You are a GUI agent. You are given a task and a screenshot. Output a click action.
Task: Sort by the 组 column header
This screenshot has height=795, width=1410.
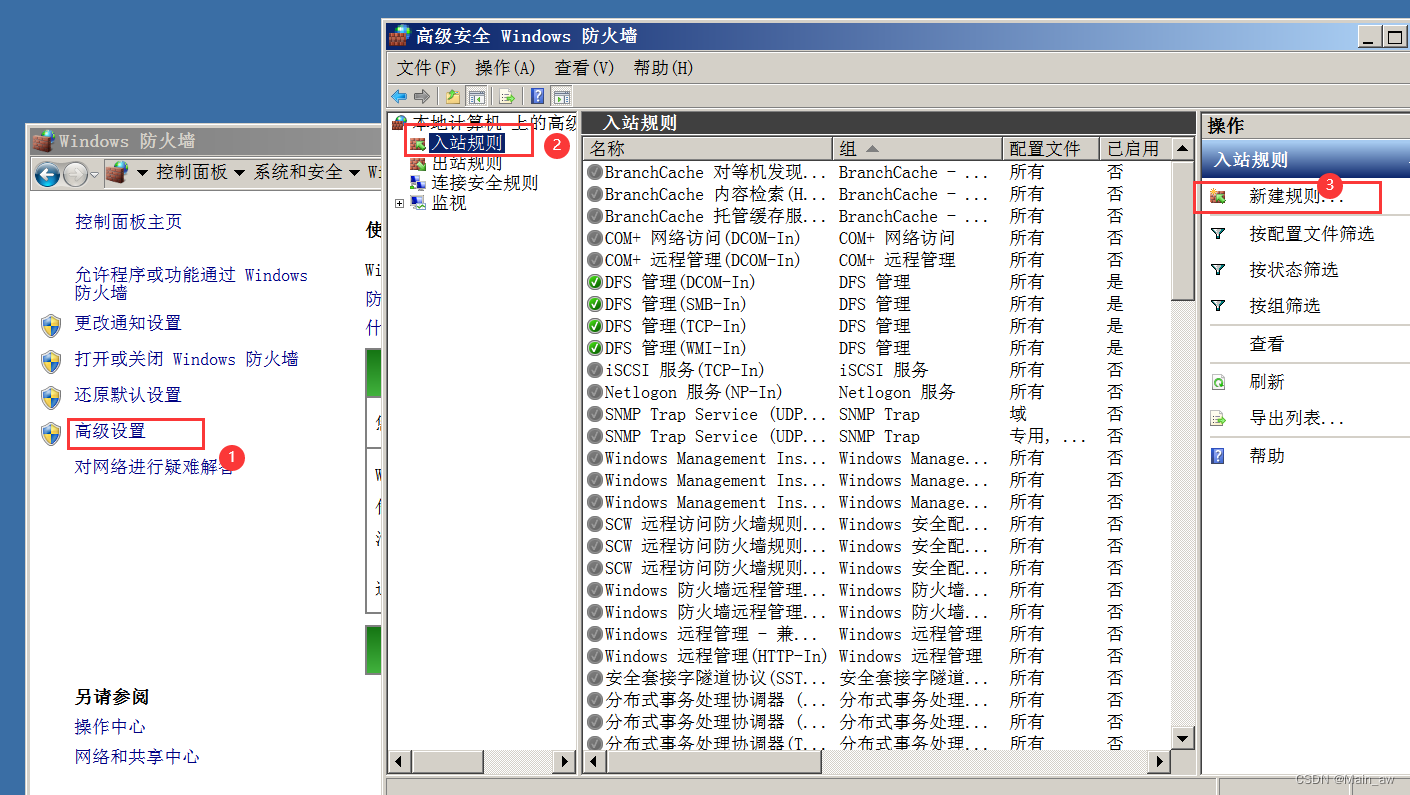[917, 149]
